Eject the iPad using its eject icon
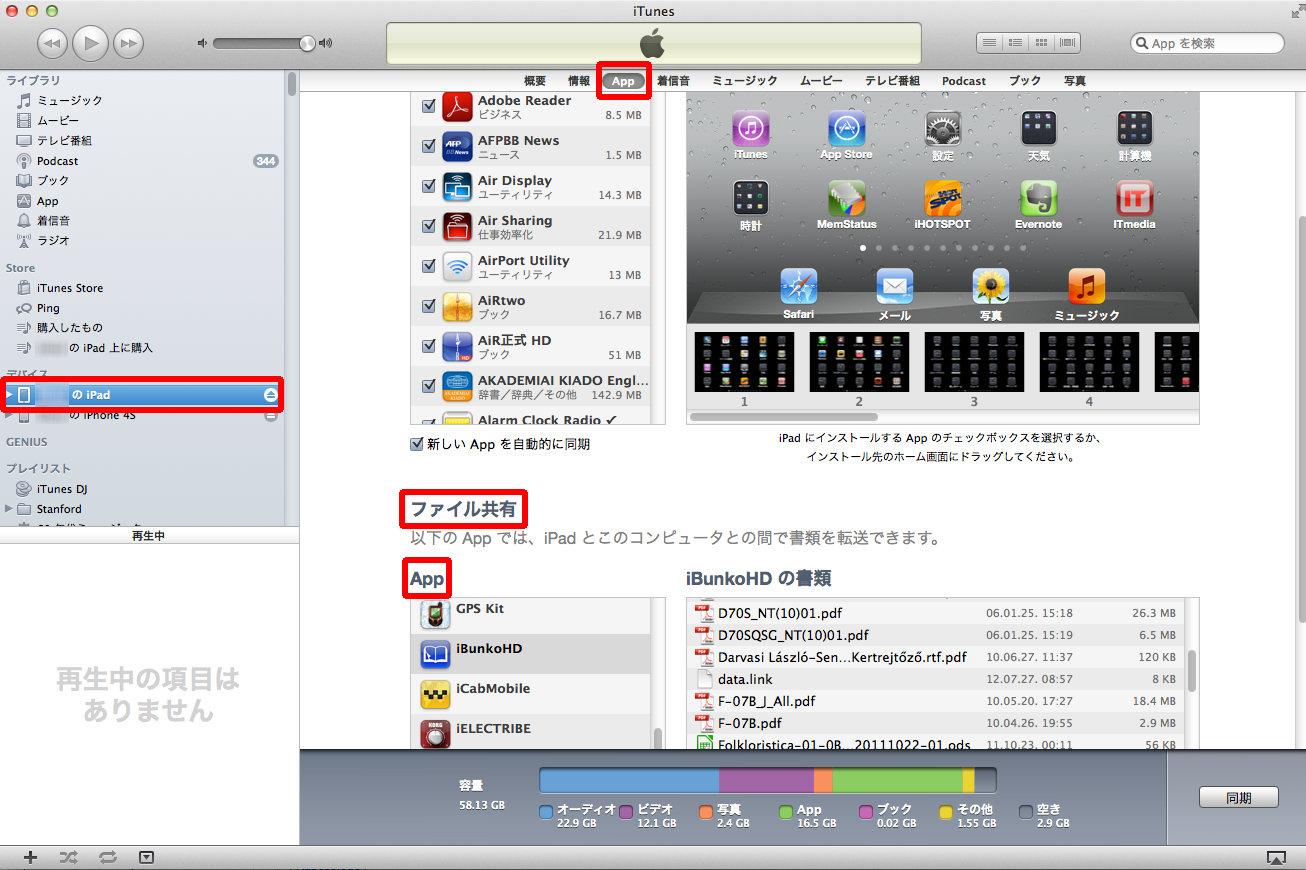Screen dimensions: 1306x870 point(270,395)
